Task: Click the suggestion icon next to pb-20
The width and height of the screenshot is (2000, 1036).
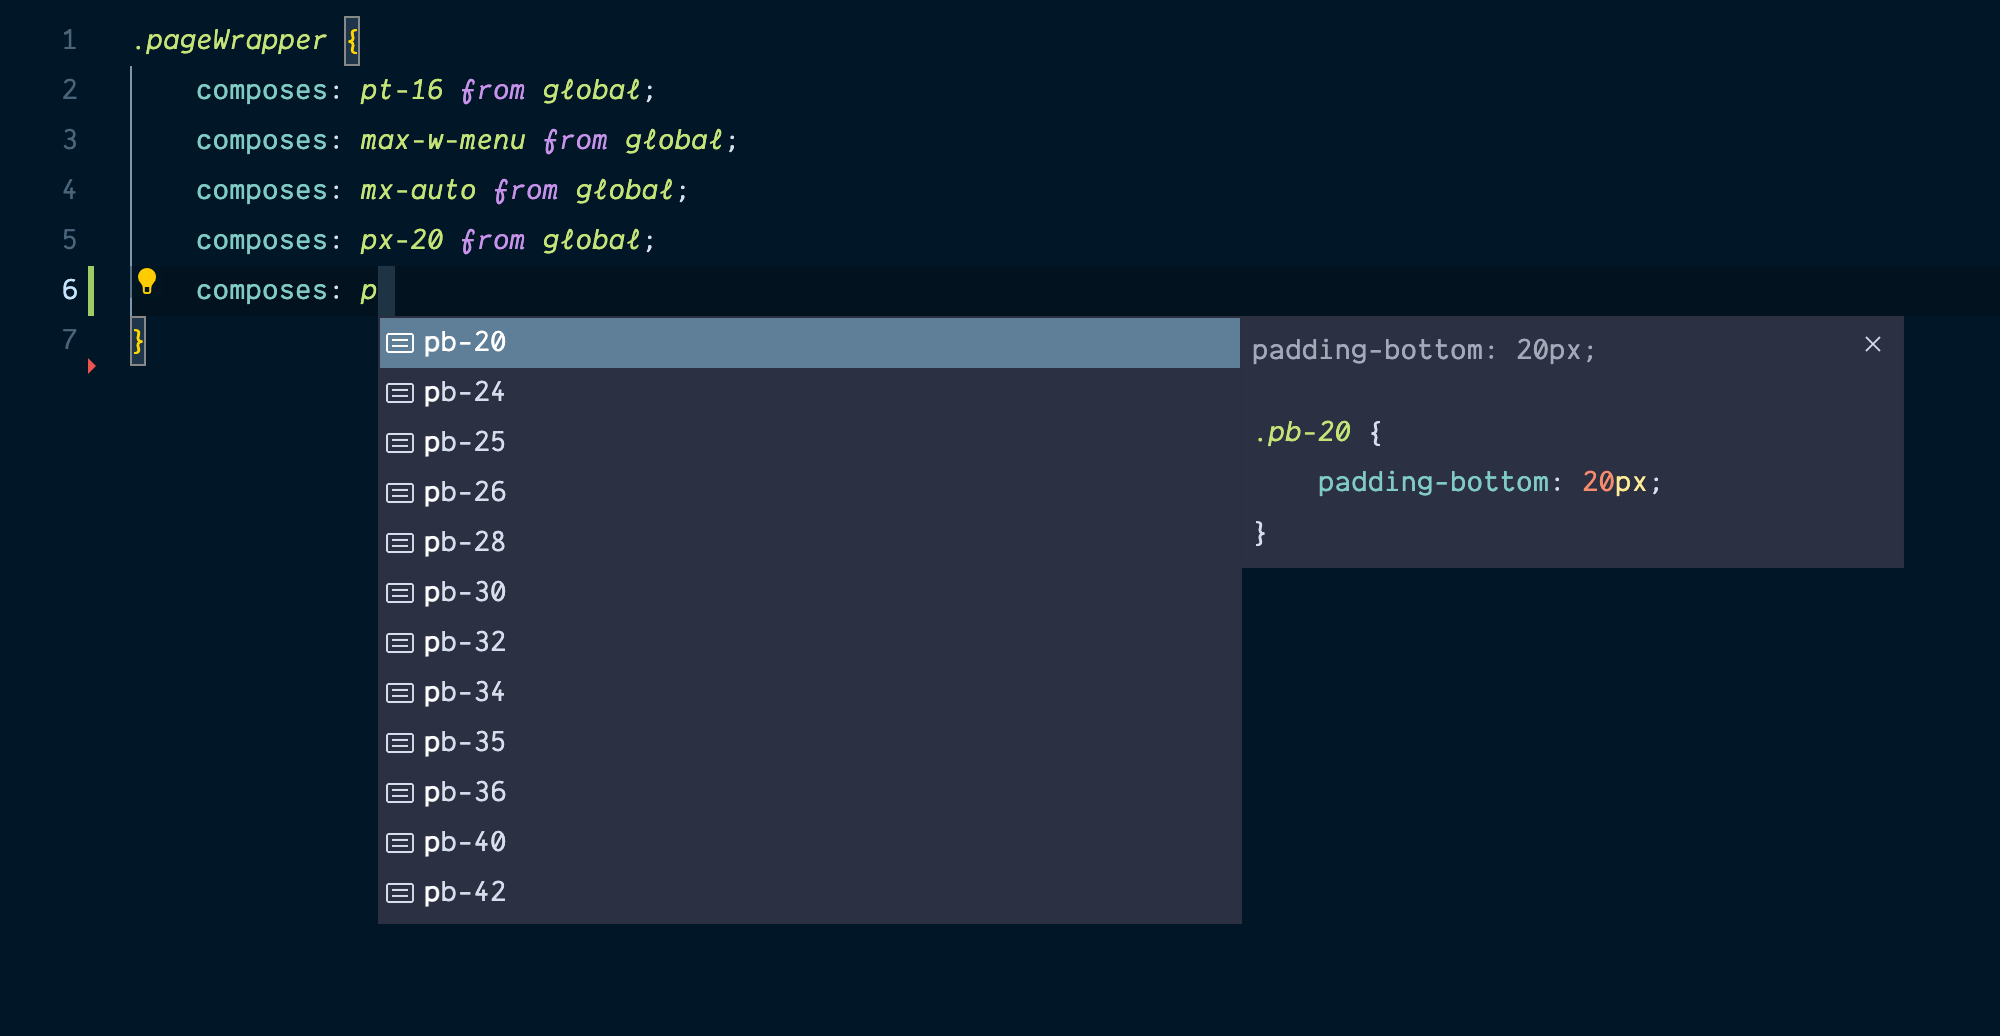Action: (x=400, y=342)
